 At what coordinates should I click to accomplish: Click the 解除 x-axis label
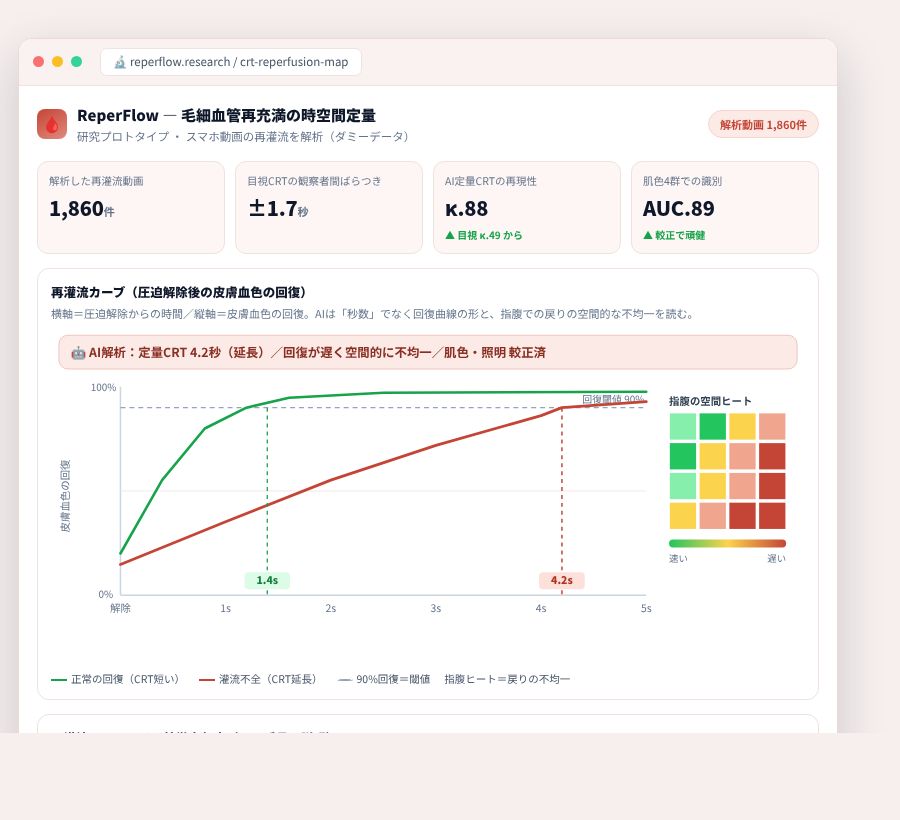[120, 608]
